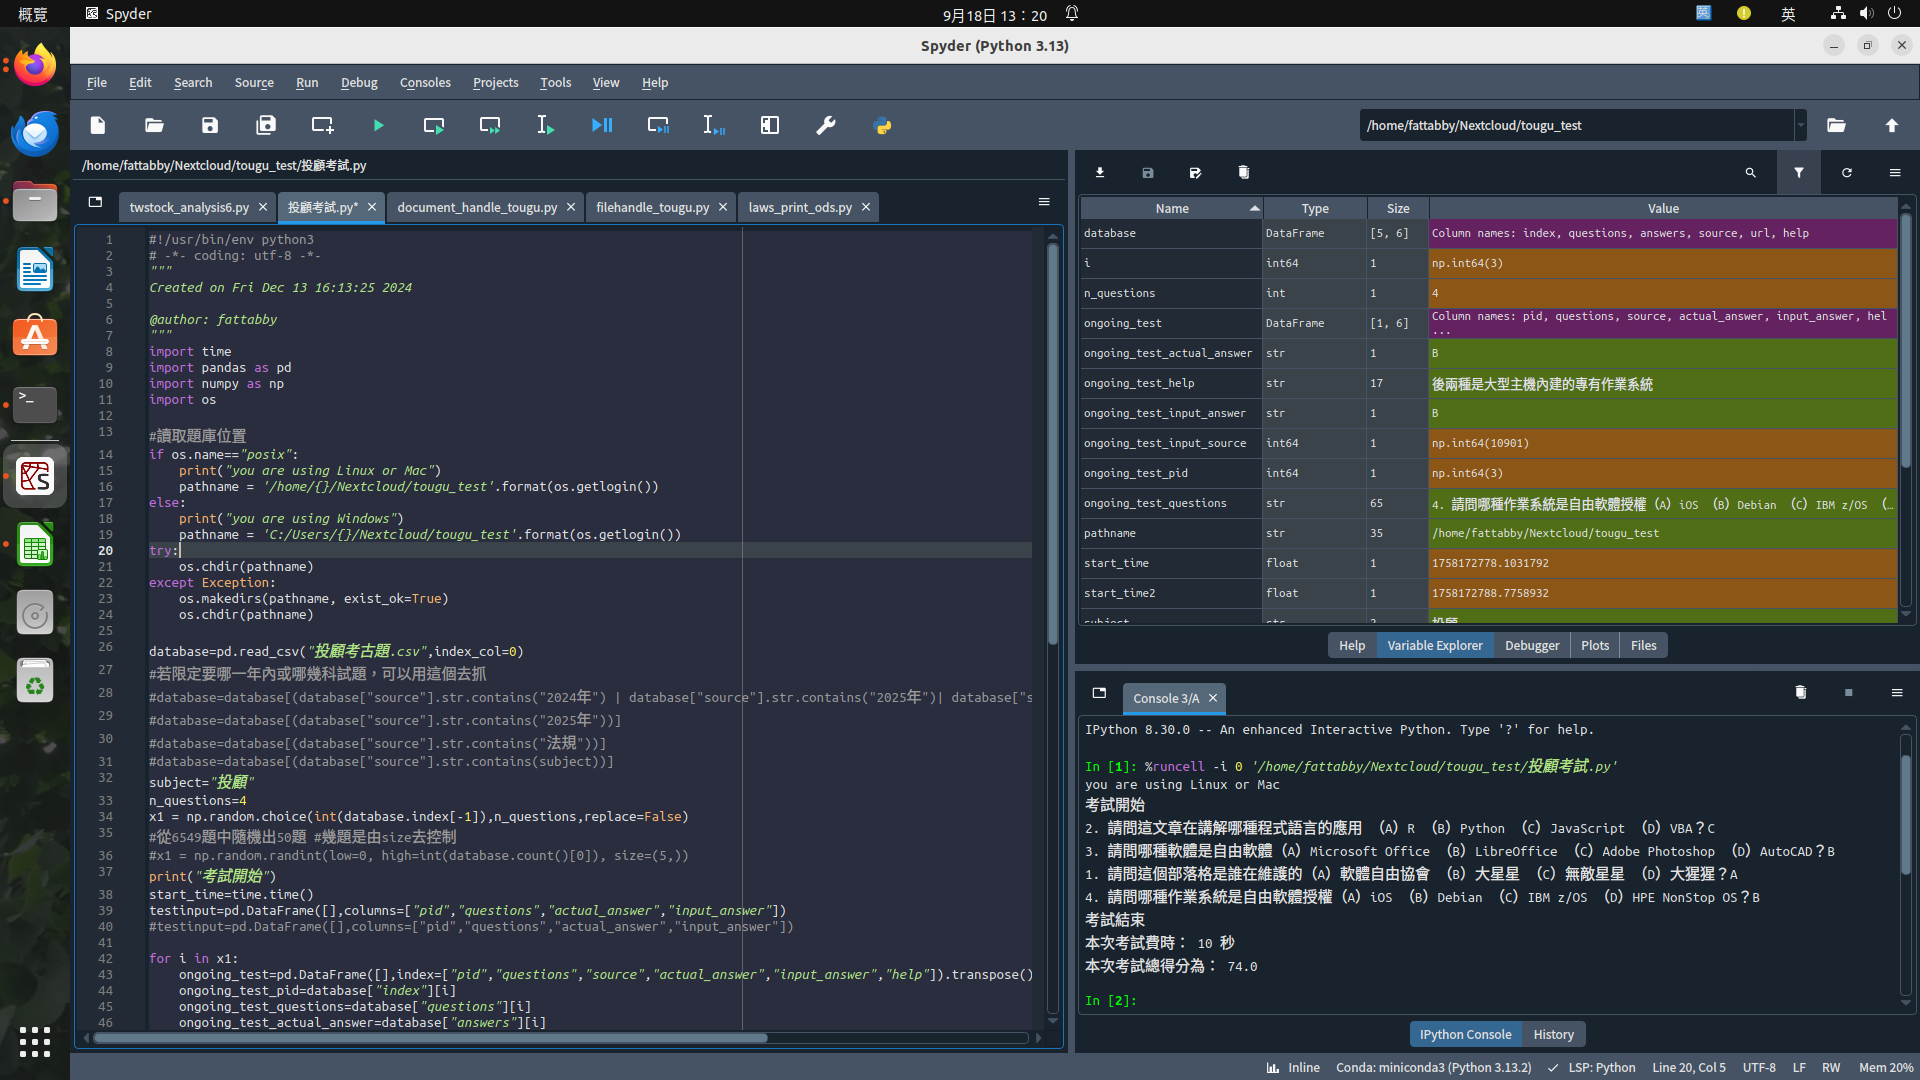Image resolution: width=1920 pixels, height=1080 pixels.
Task: Click the search variables magnifier icon
Action: click(1750, 173)
